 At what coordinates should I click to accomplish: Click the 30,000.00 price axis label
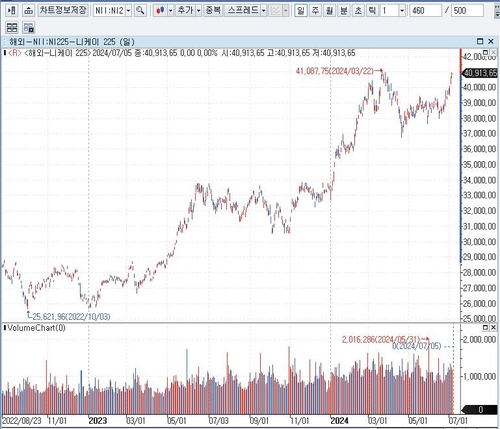480,242
